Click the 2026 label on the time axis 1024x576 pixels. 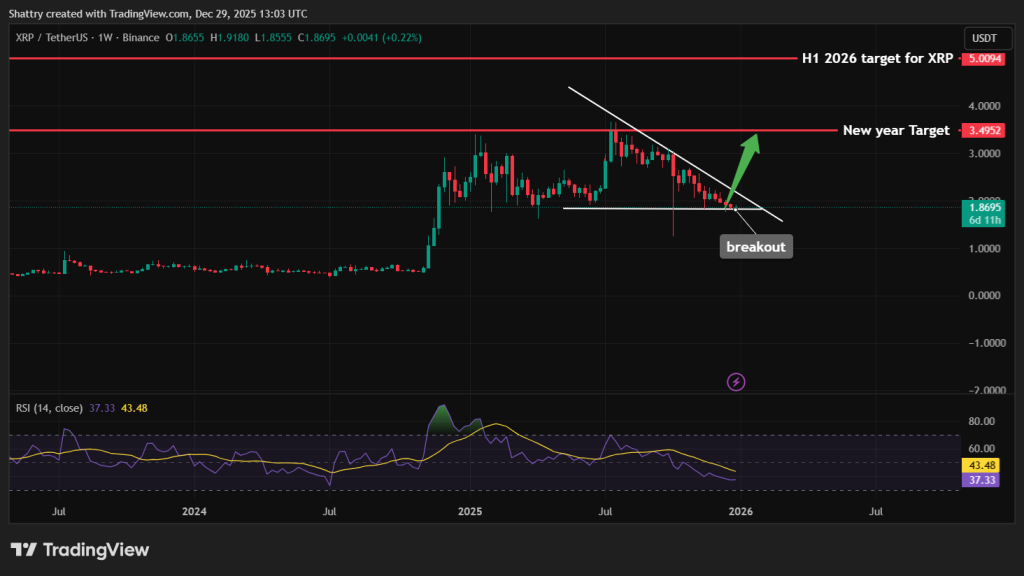740,511
